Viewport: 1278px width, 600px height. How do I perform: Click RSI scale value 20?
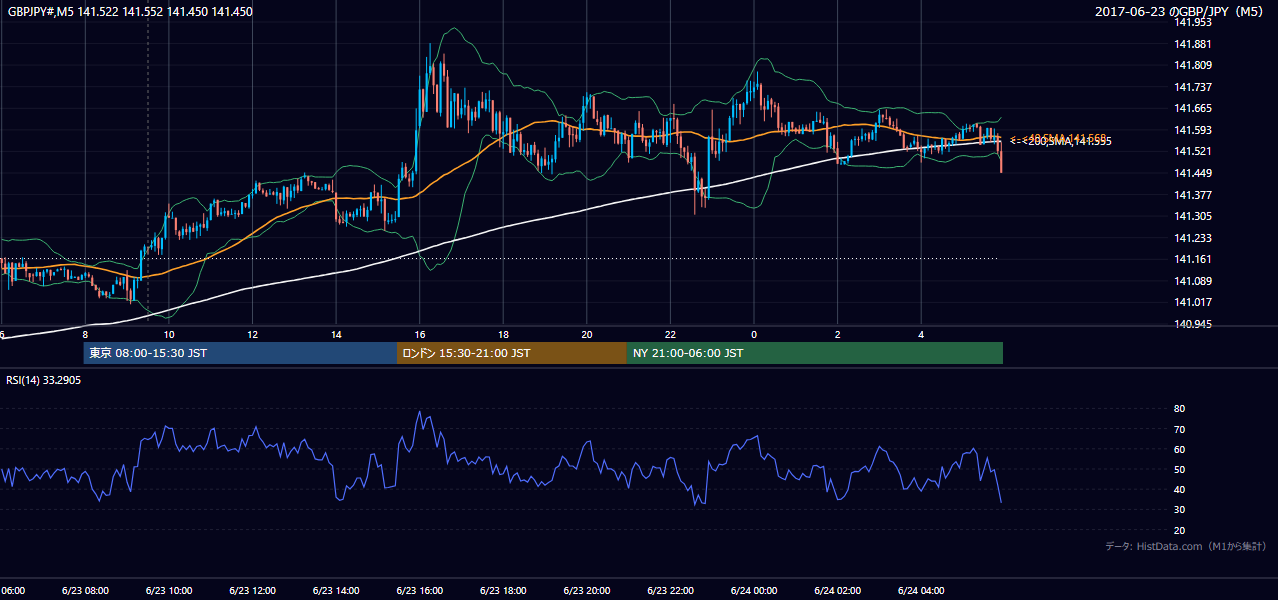pos(1179,530)
